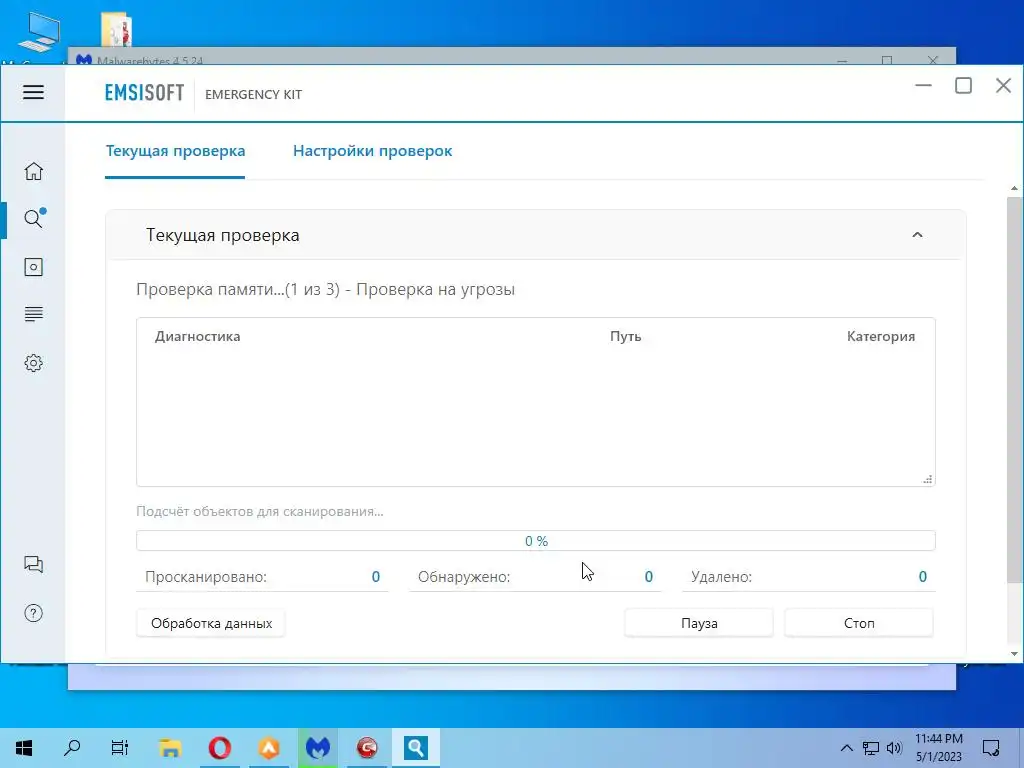Maximize the Emsisoft Emergency Kit window
1024x768 pixels.
(963, 86)
